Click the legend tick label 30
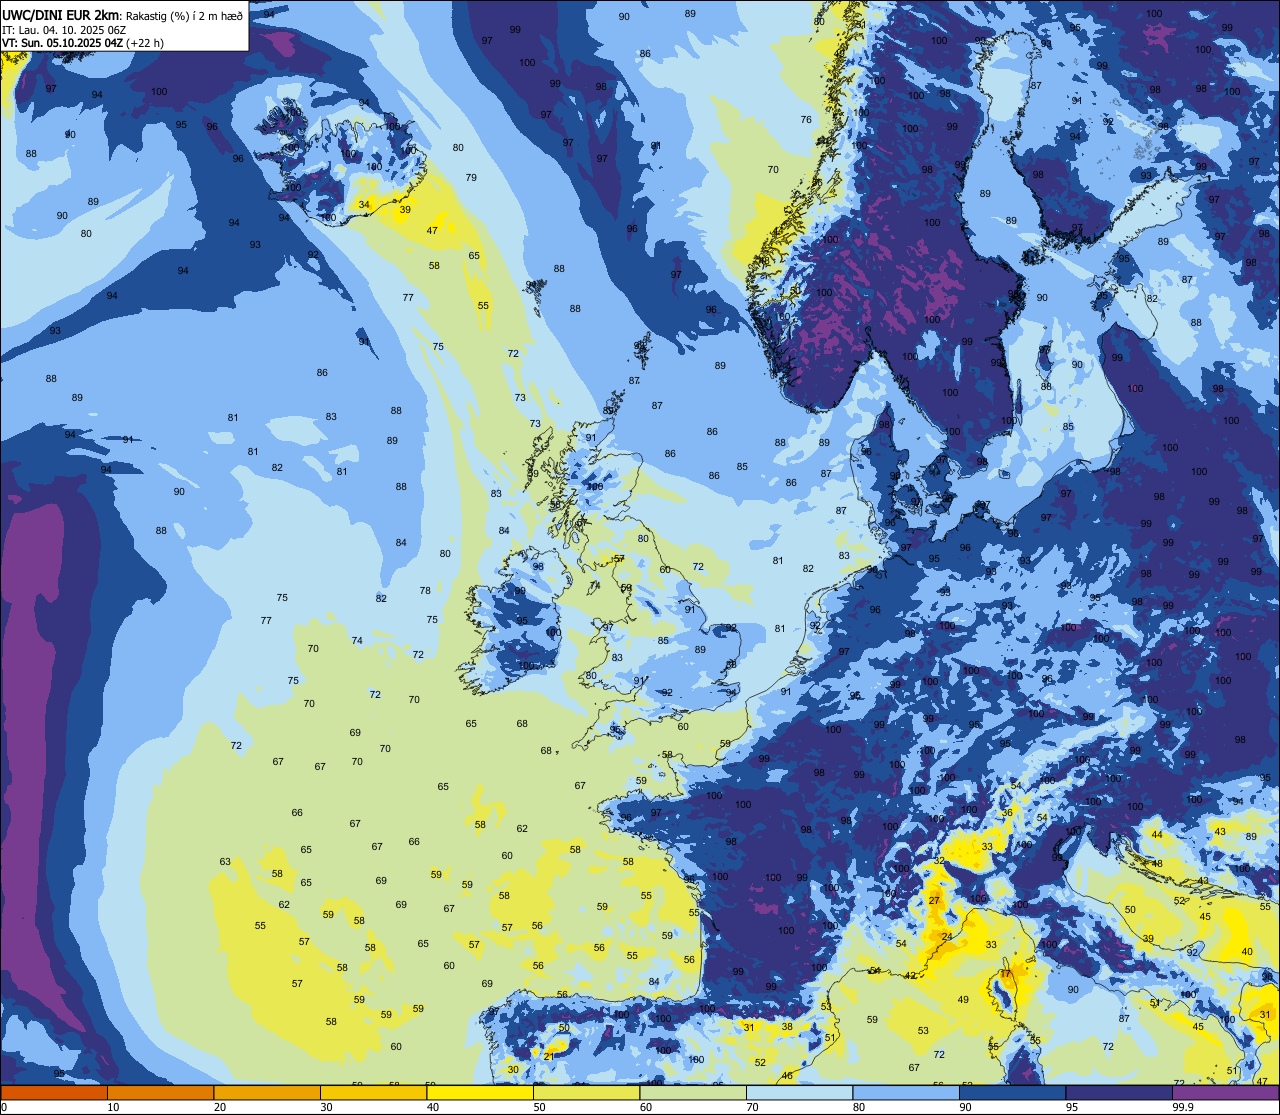 326,1106
